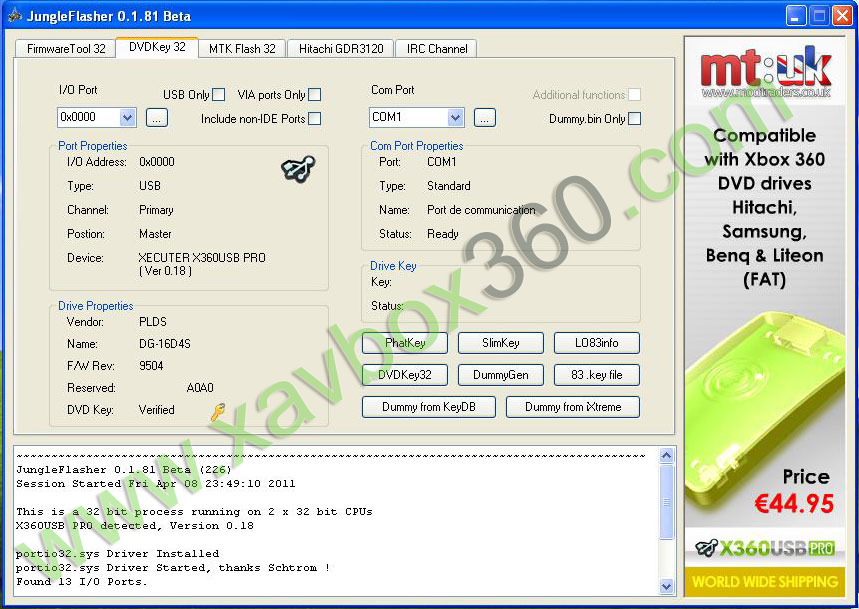
Task: Toggle Include non-IDE Ports checkbox
Action: click(314, 118)
